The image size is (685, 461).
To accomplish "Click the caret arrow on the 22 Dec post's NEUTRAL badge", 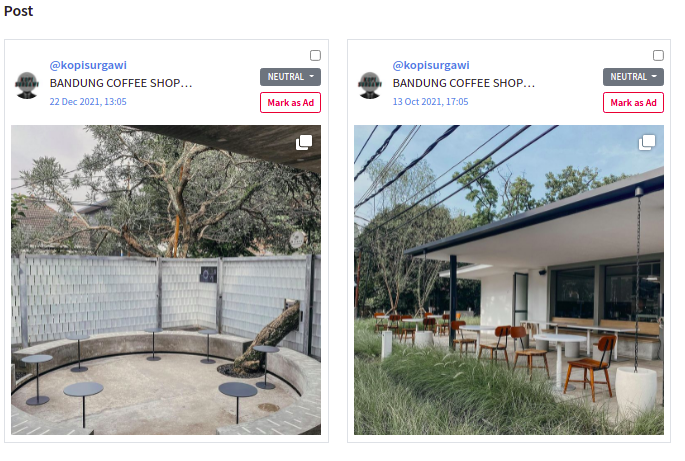I will tap(311, 76).
